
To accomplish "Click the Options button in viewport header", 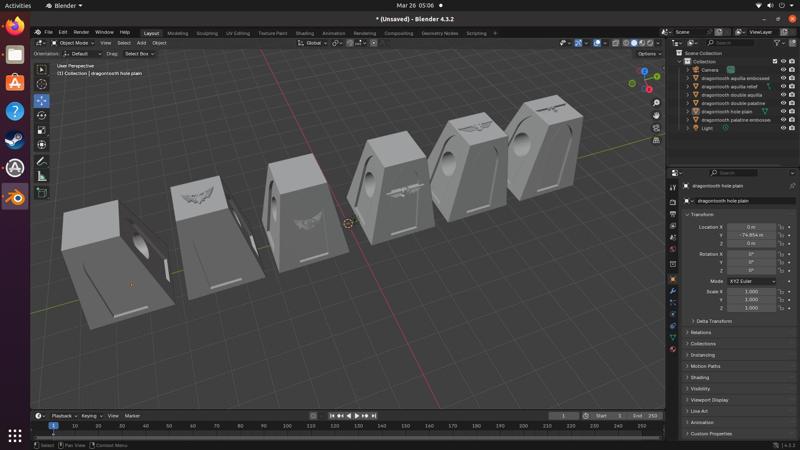I will coord(648,54).
